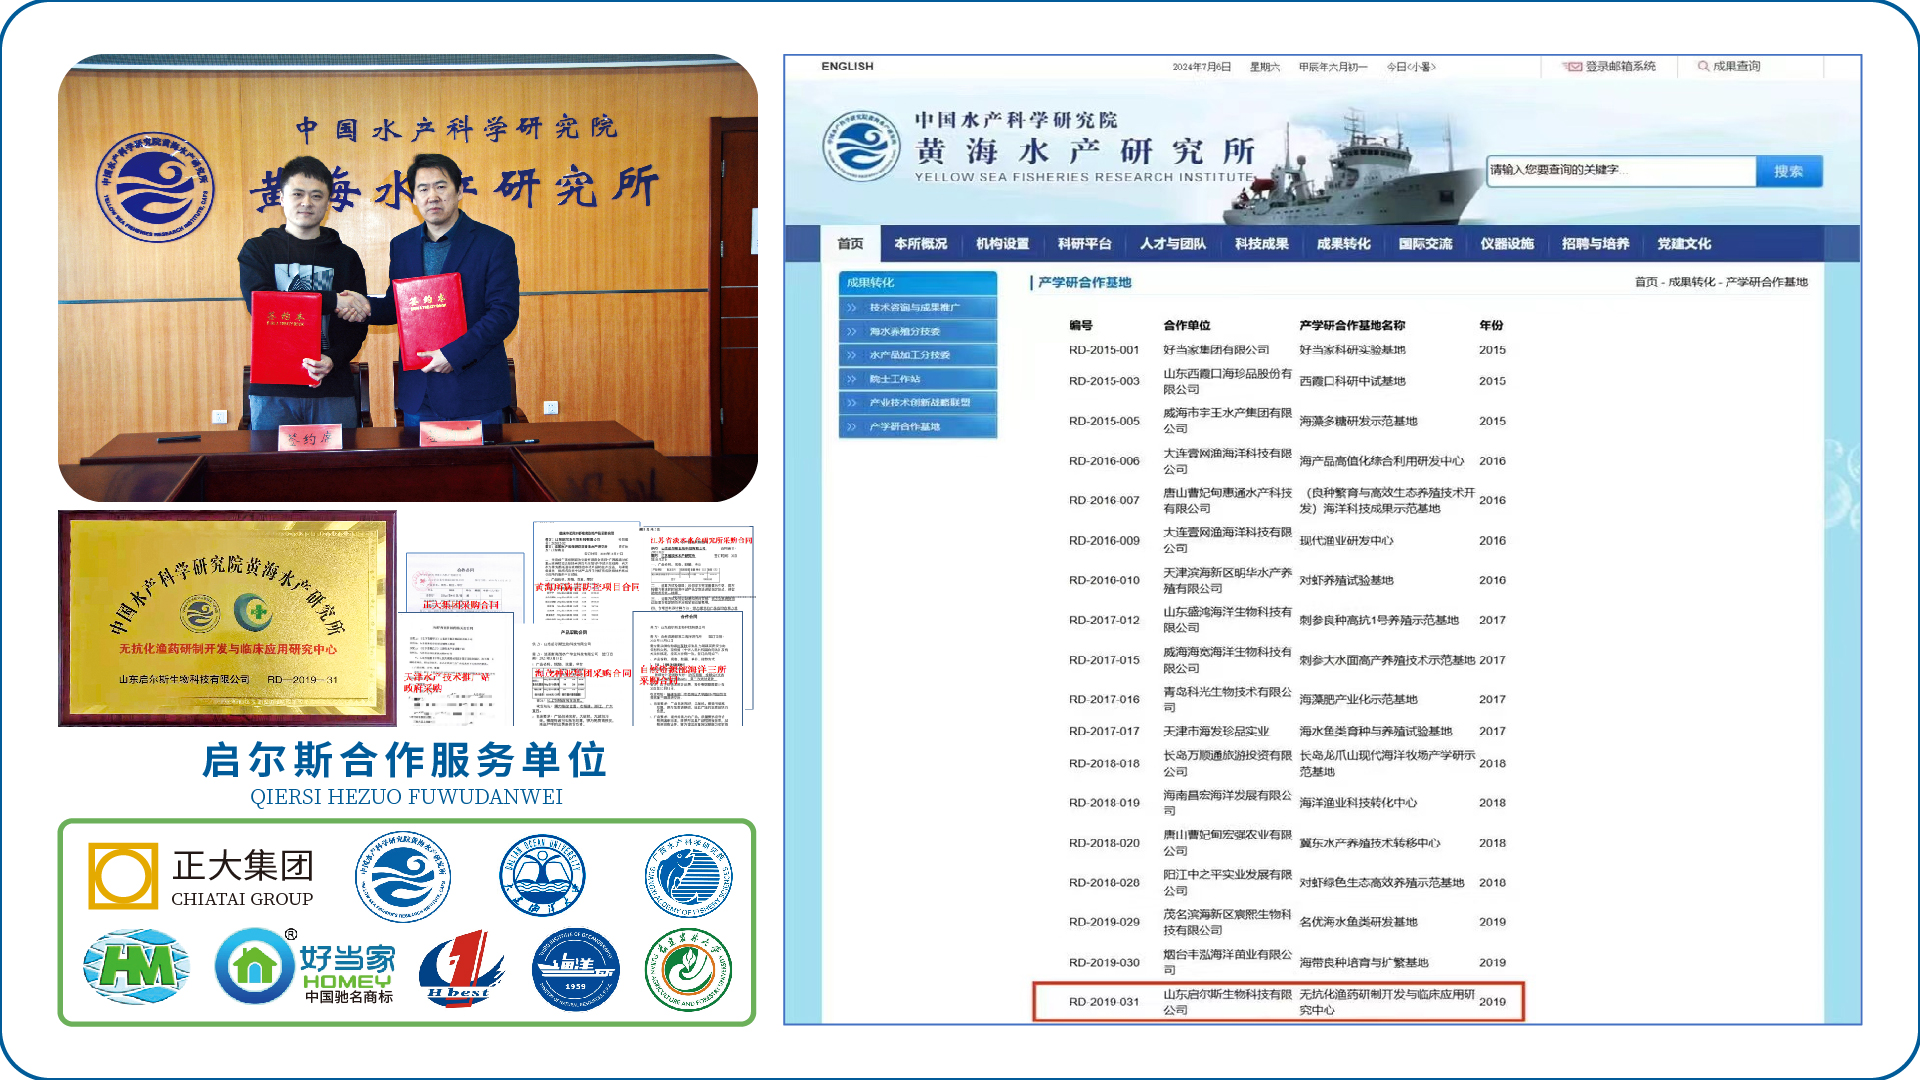Select 产学研合作基地 in sidebar
1920x1080 pixels.
tap(918, 427)
